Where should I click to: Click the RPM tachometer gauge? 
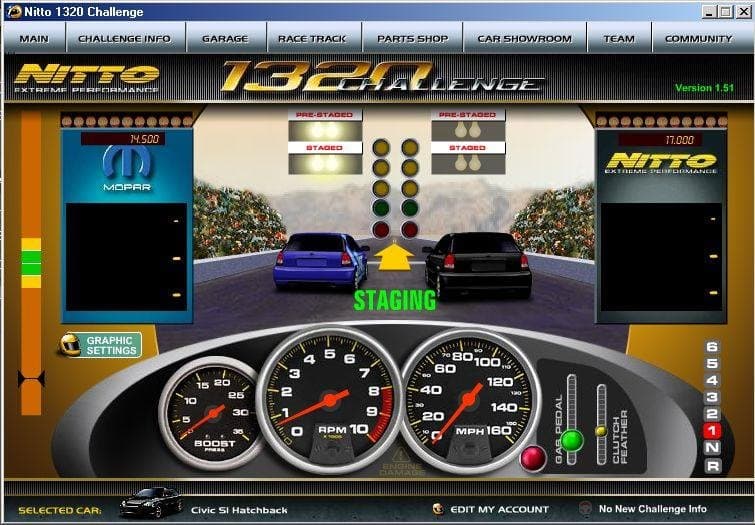(330, 400)
